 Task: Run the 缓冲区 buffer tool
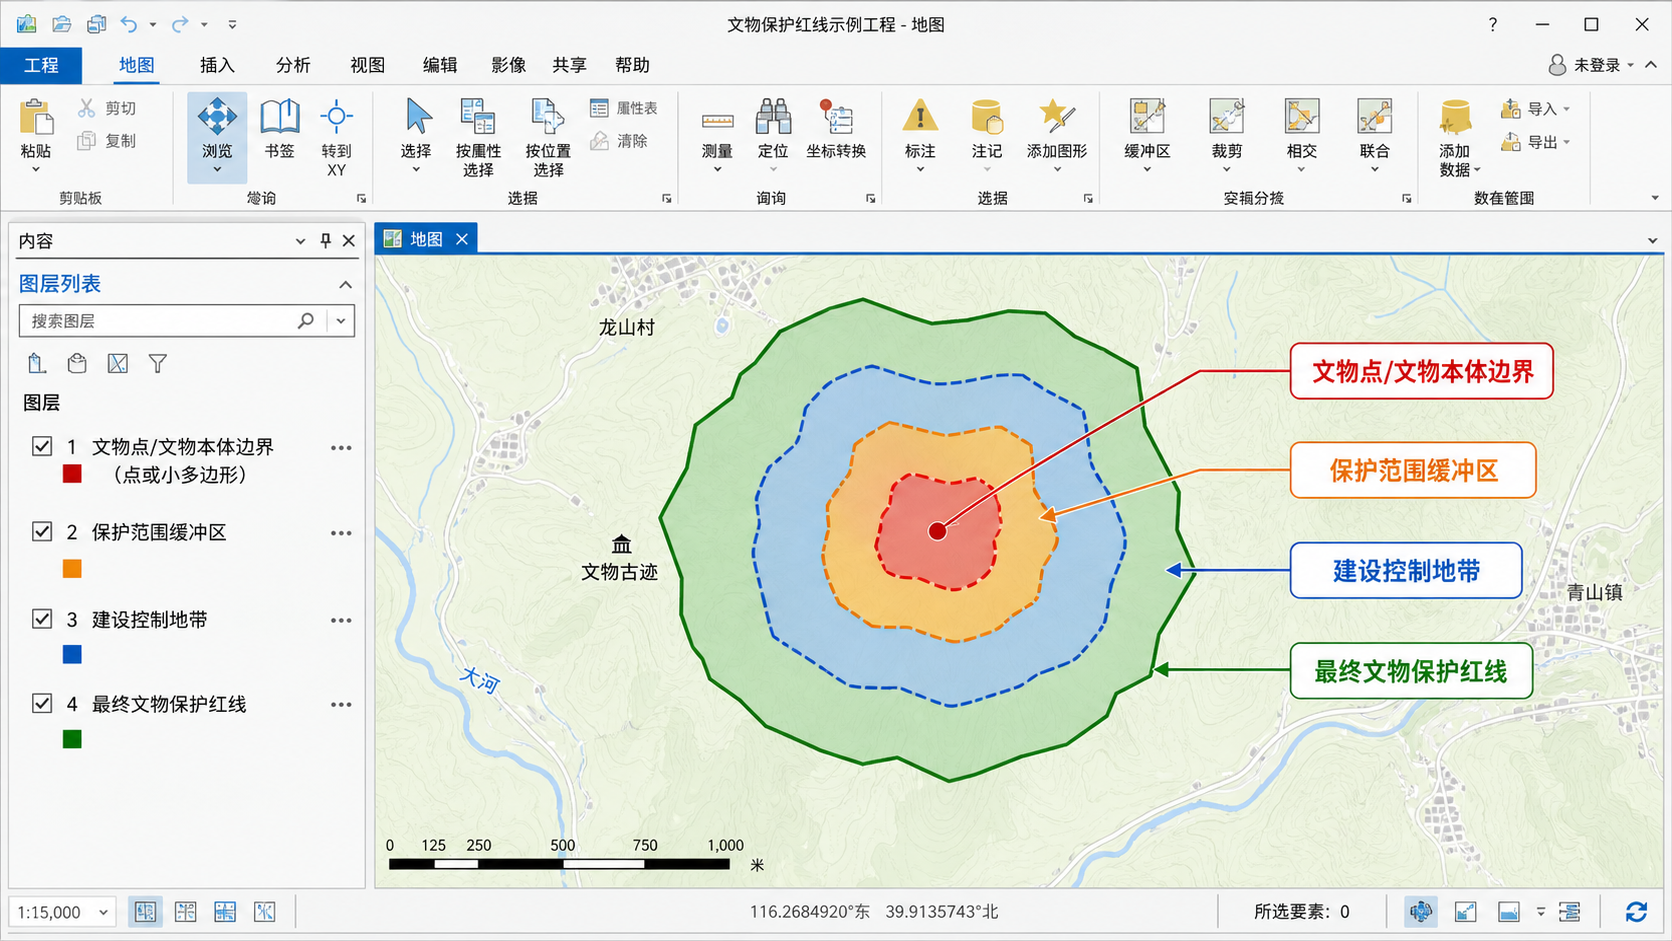point(1147,128)
